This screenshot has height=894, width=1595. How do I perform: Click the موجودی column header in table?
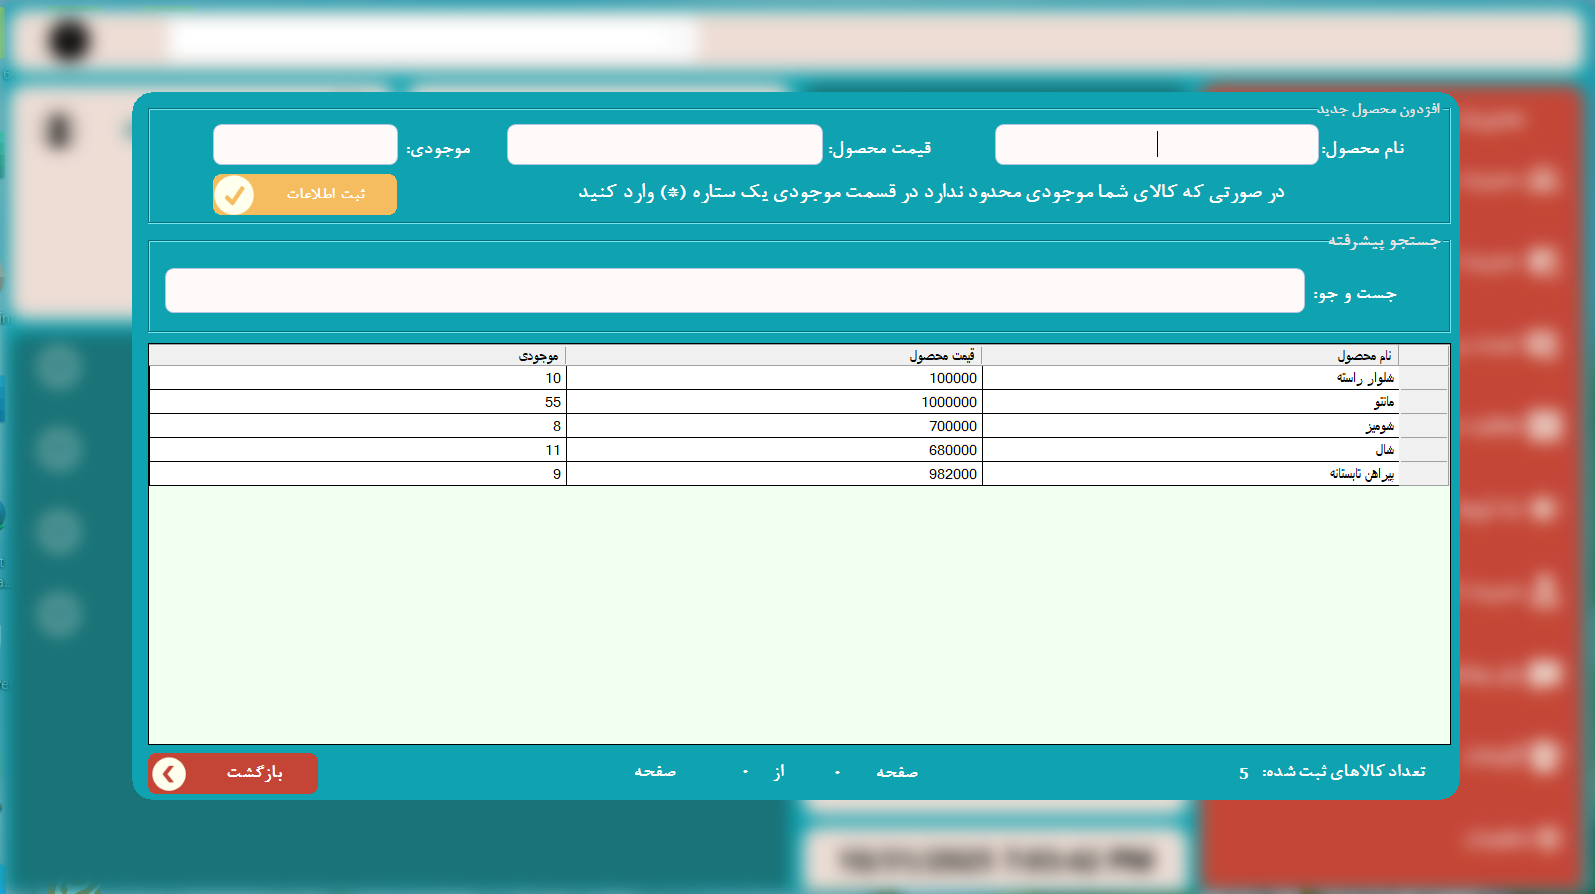point(357,356)
